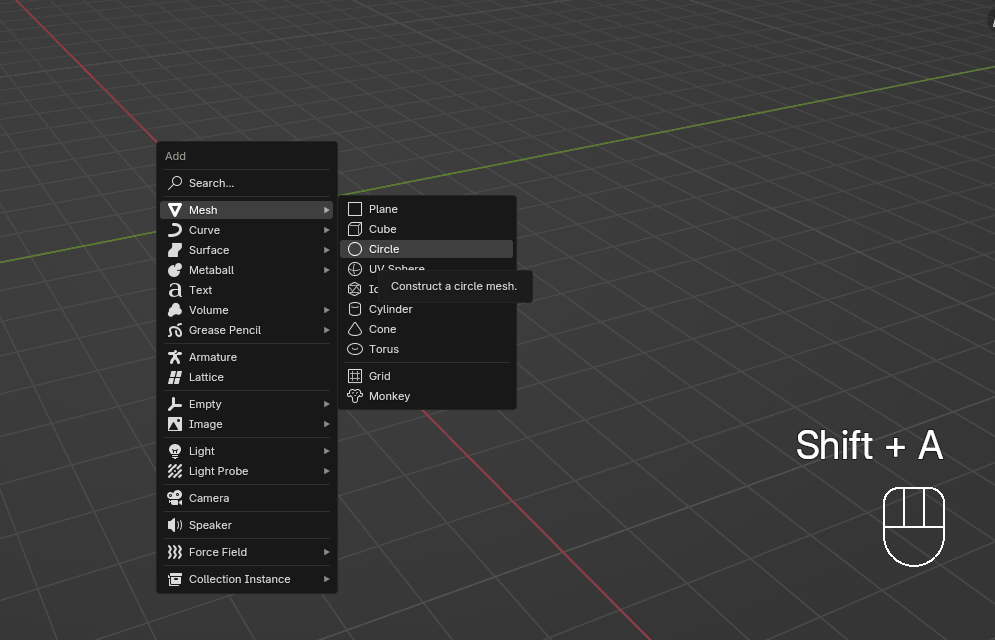995x640 pixels.
Task: Choose Lattice from the Add menu
Action: (206, 377)
